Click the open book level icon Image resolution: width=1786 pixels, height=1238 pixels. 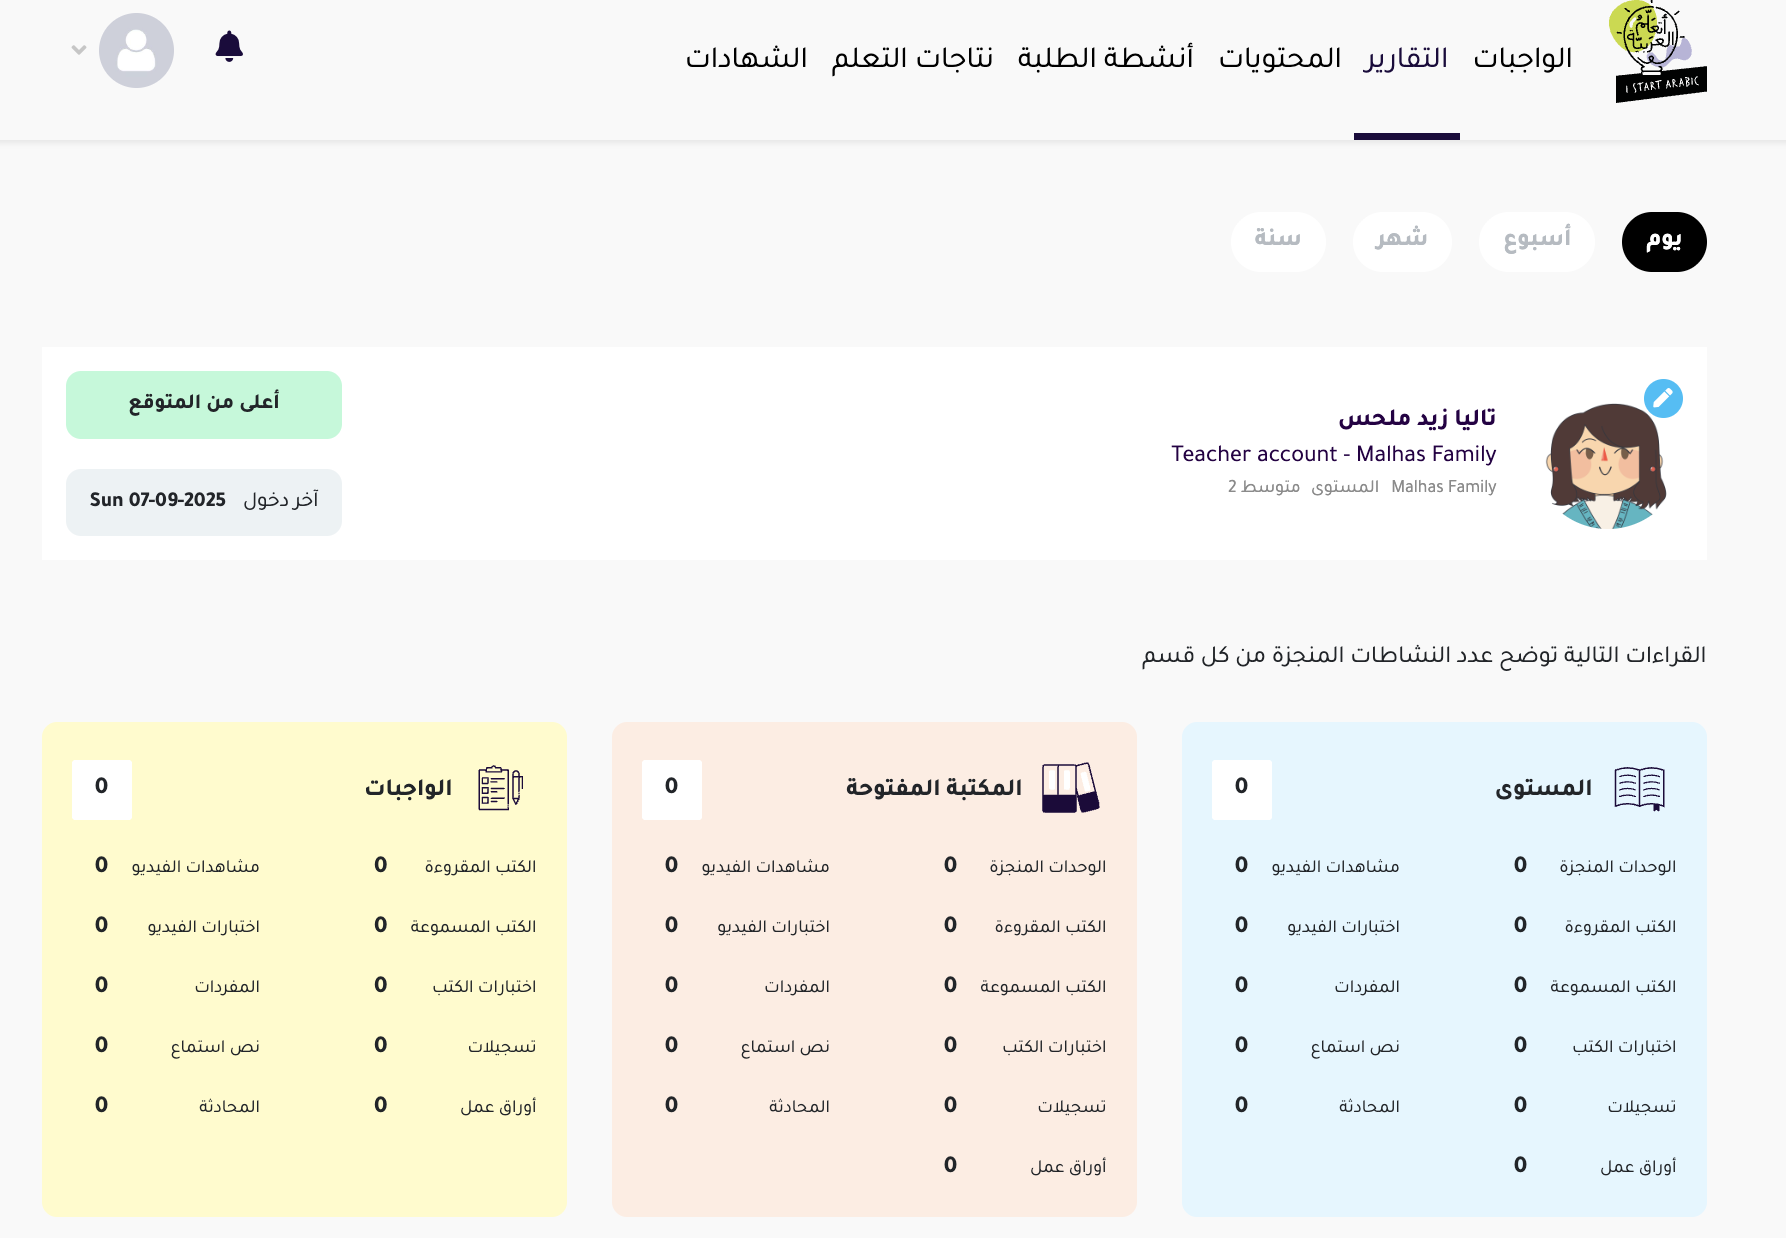(x=1639, y=788)
